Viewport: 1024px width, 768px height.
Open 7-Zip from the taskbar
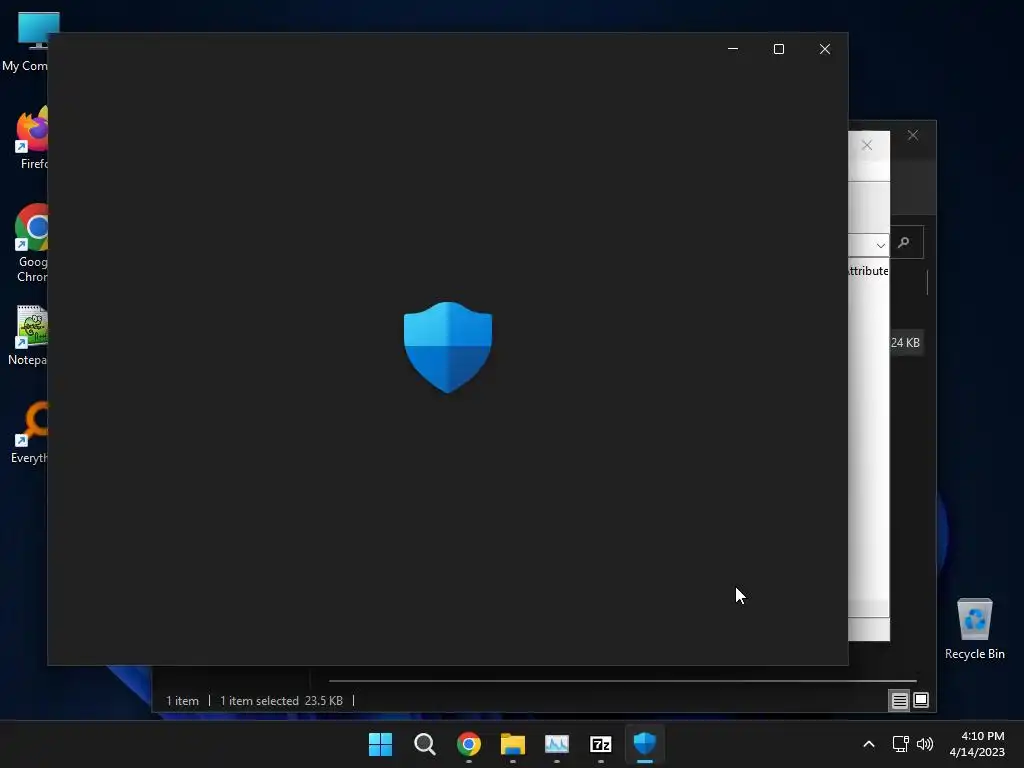[x=600, y=744]
